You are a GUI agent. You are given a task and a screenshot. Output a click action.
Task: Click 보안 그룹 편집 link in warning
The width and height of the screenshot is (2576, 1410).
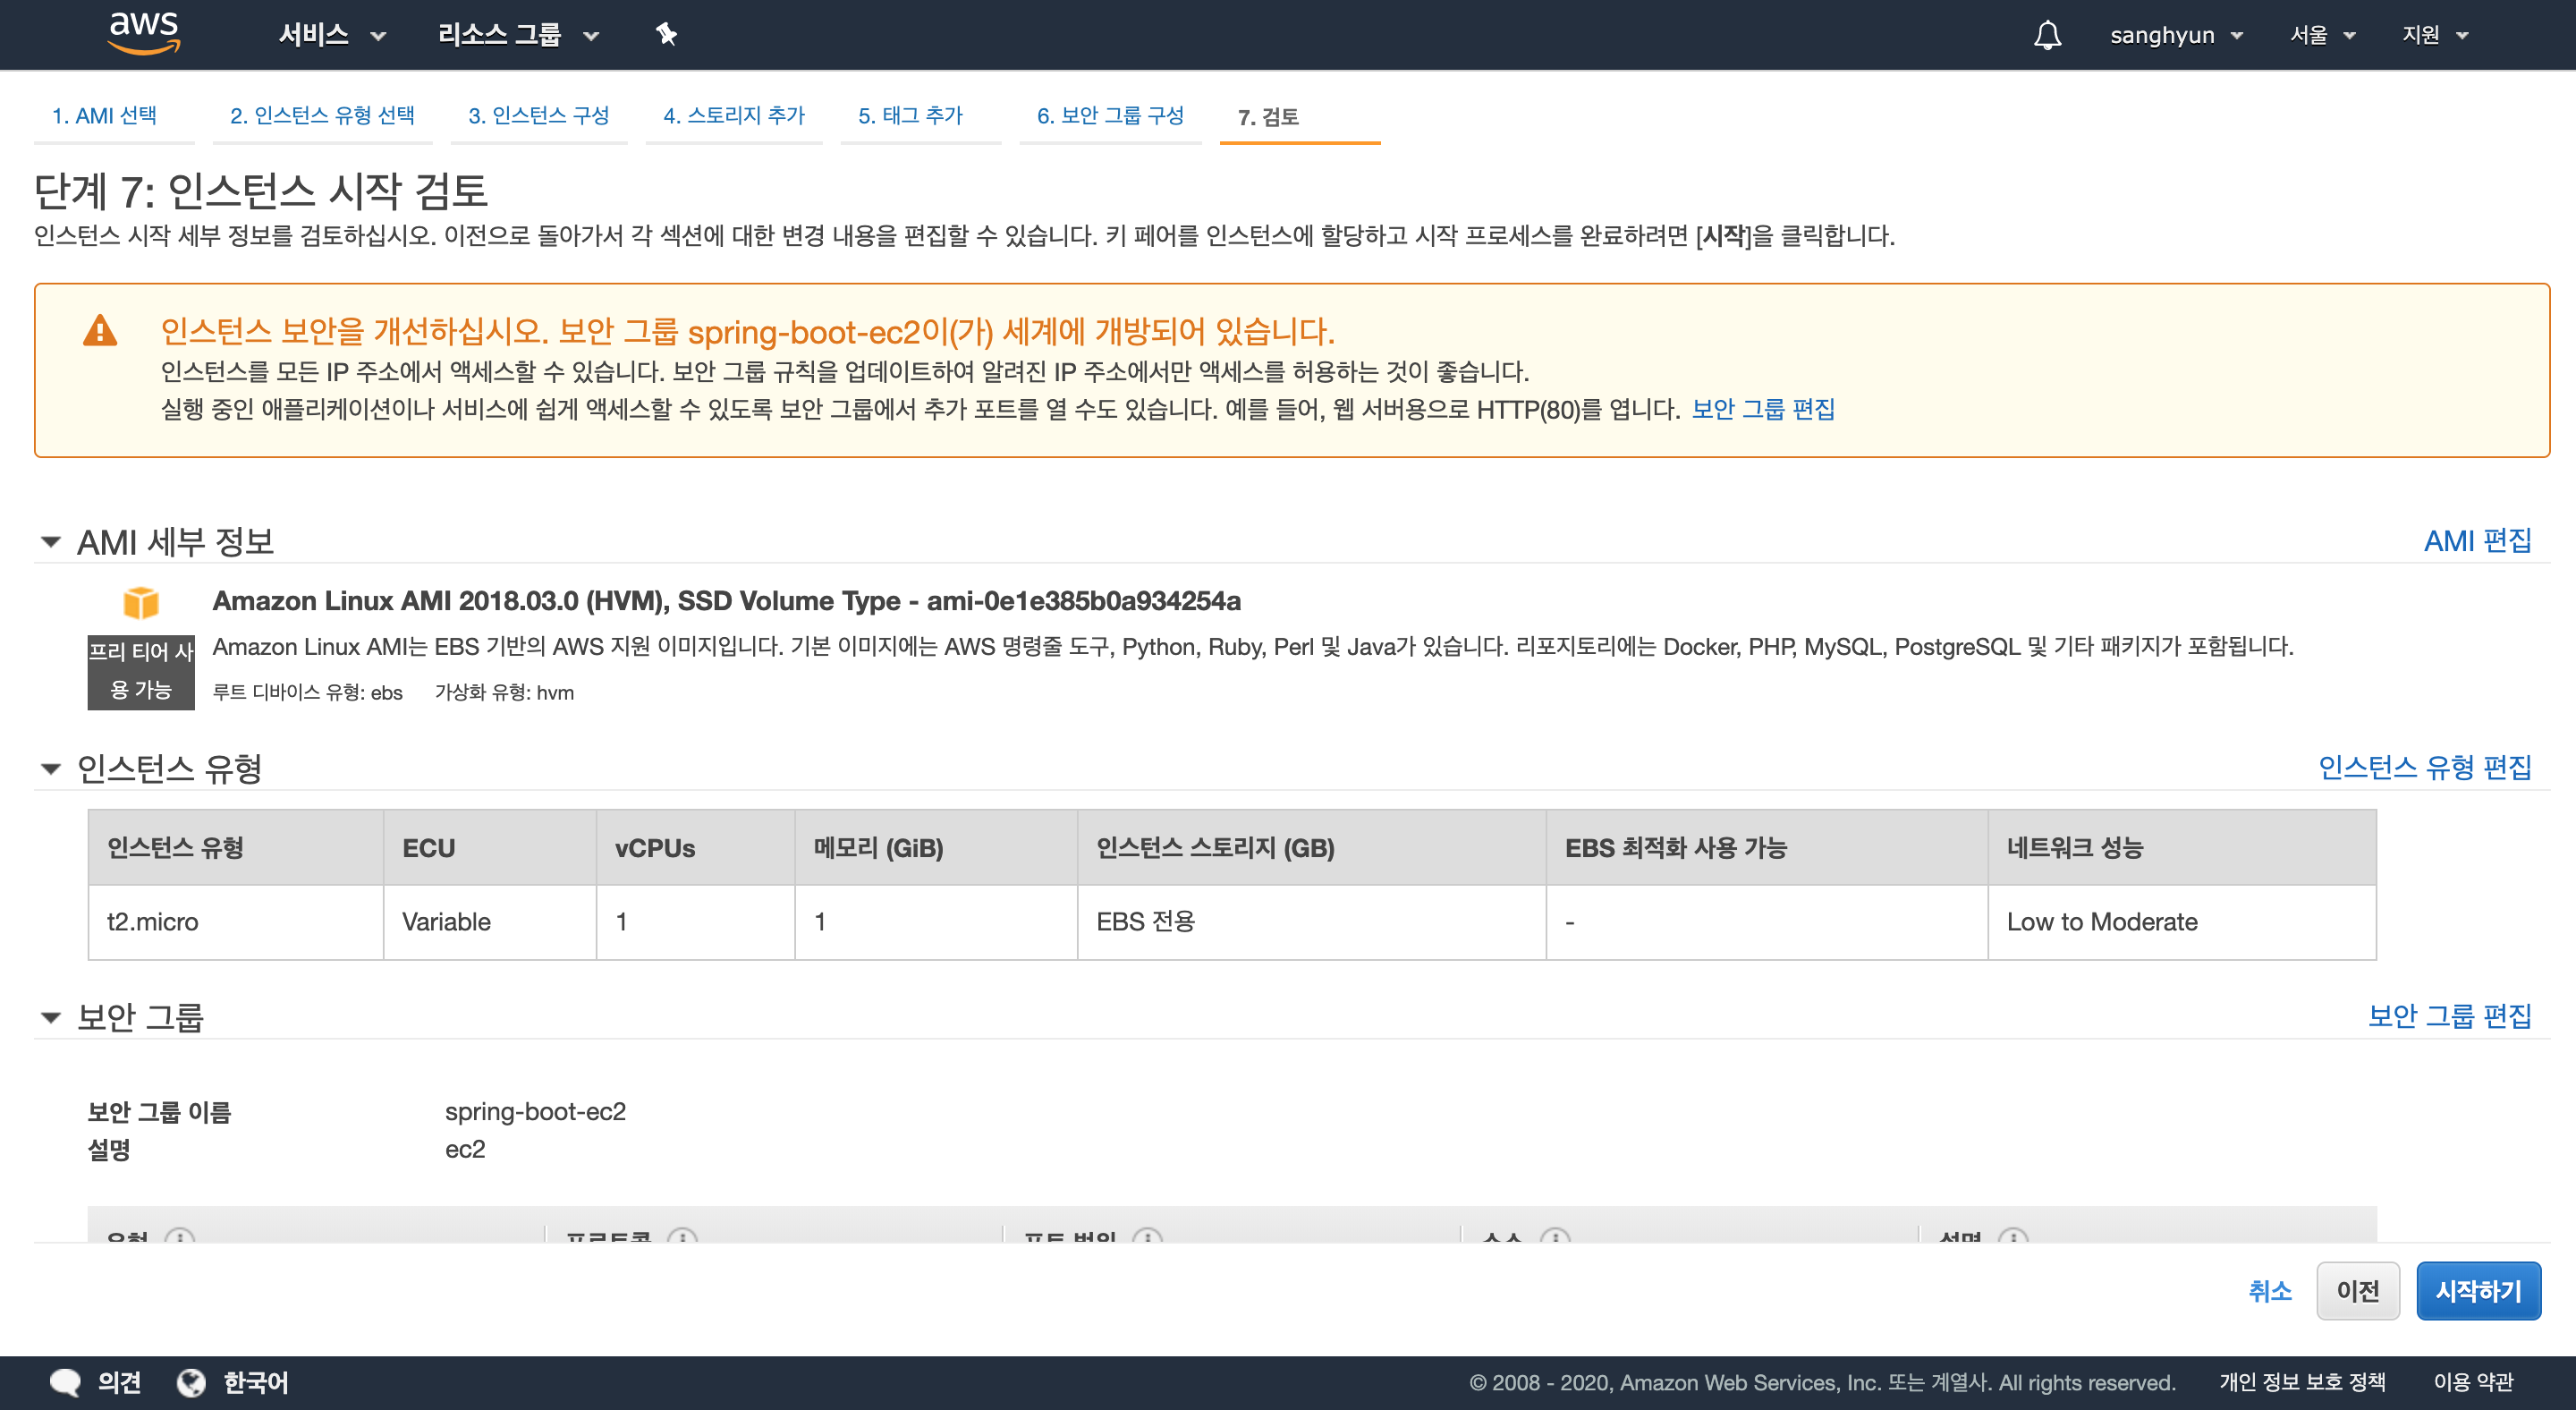coord(1762,409)
